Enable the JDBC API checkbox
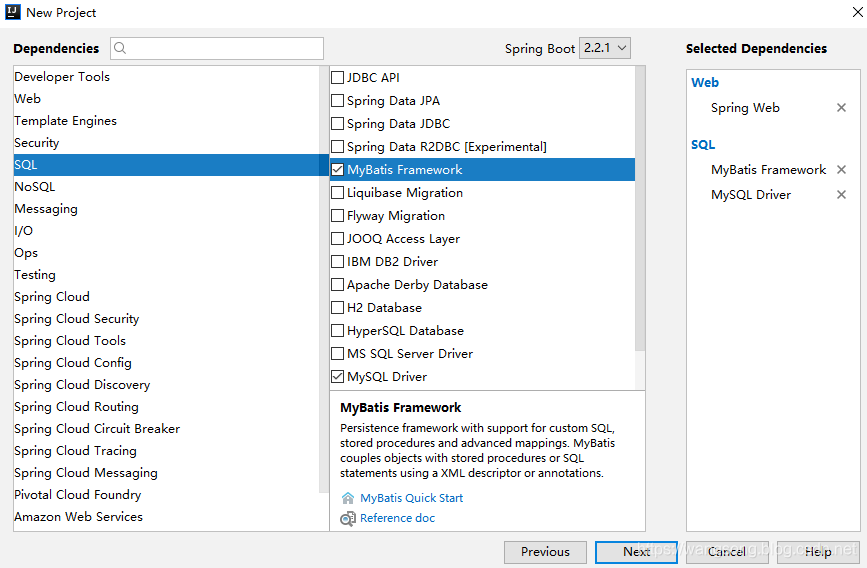The width and height of the screenshot is (867, 568). click(338, 78)
